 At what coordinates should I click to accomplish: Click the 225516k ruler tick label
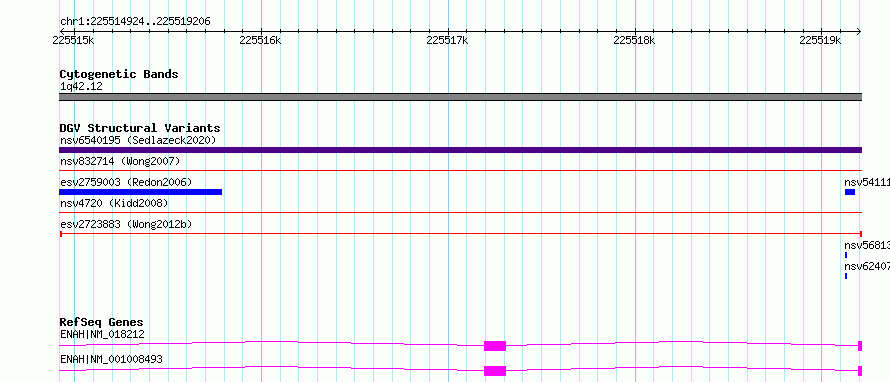click(x=261, y=41)
